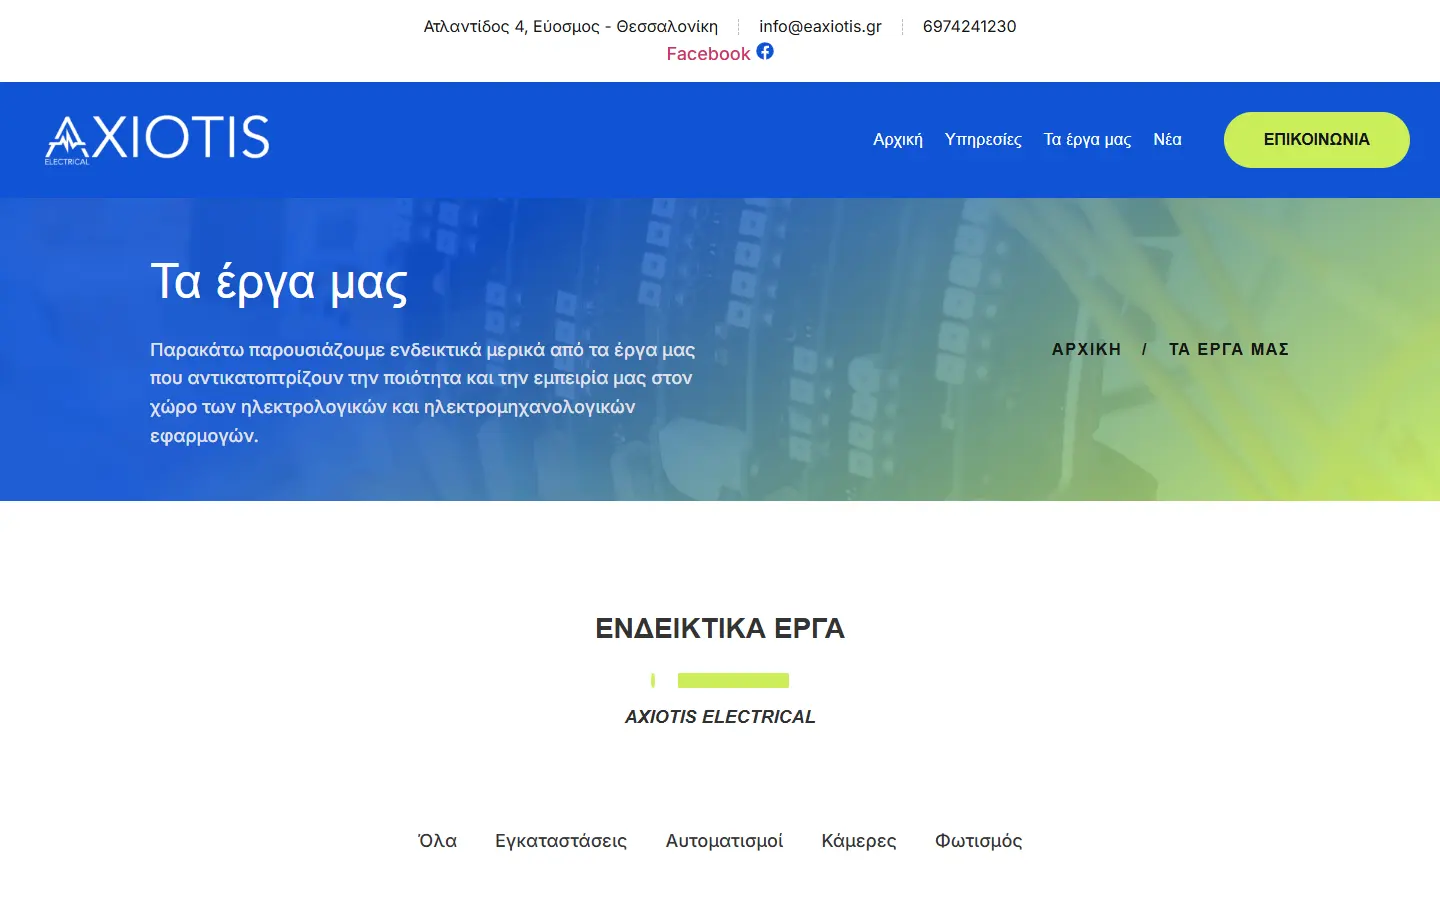Show the Φωτισμός category
This screenshot has width=1440, height=900.
point(979,841)
